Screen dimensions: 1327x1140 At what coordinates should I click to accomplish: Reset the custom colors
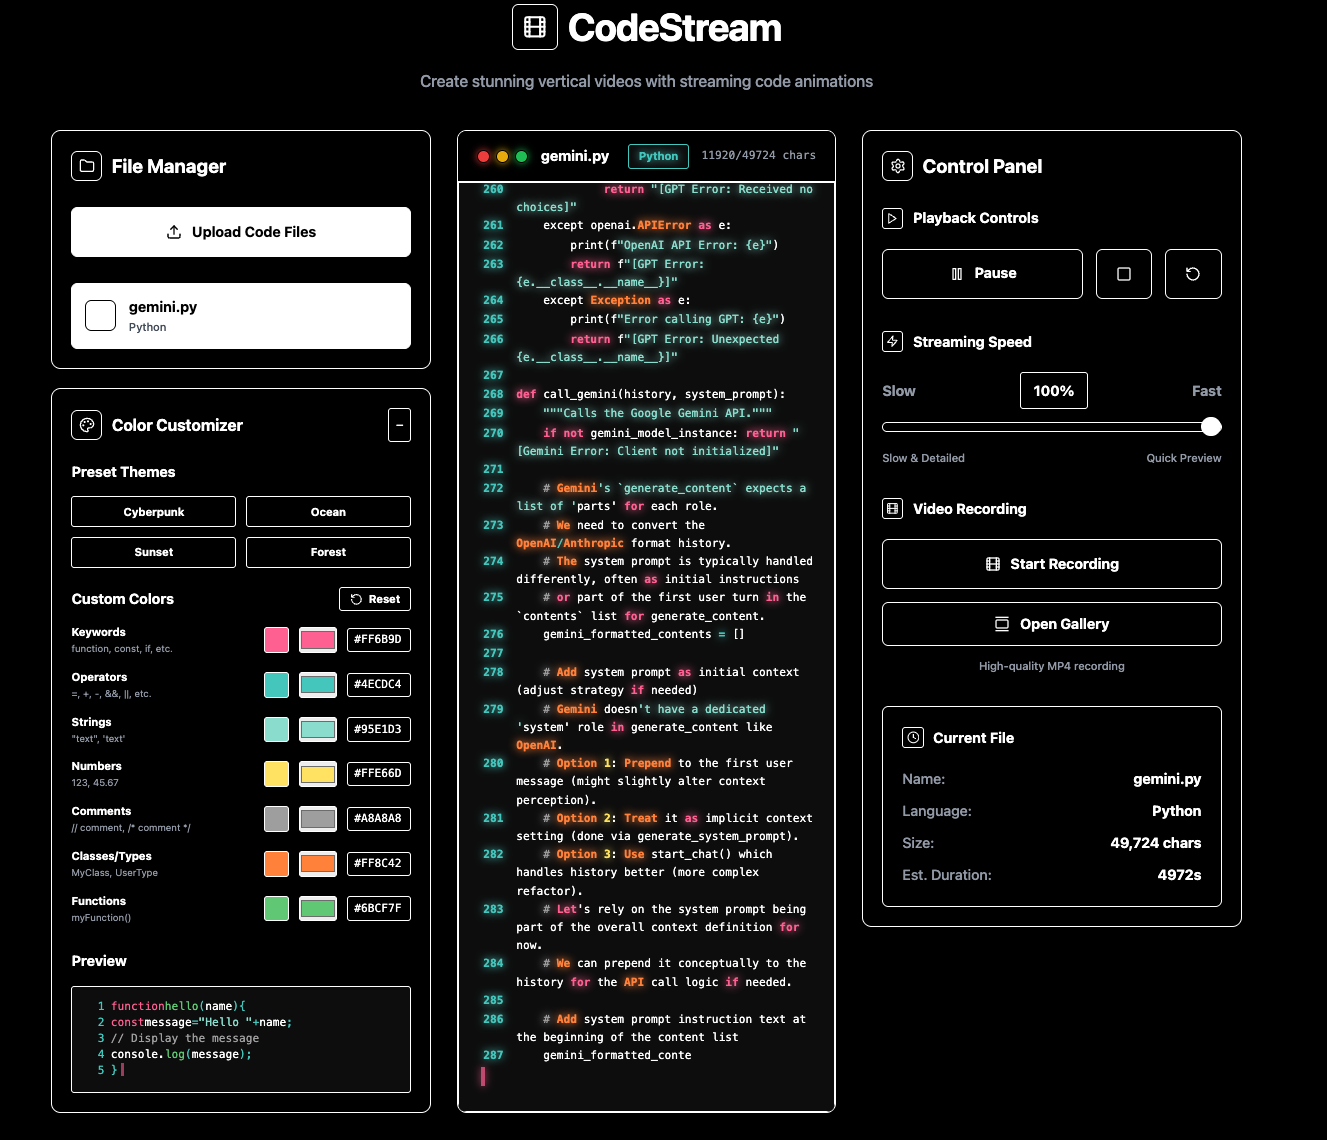pos(374,598)
